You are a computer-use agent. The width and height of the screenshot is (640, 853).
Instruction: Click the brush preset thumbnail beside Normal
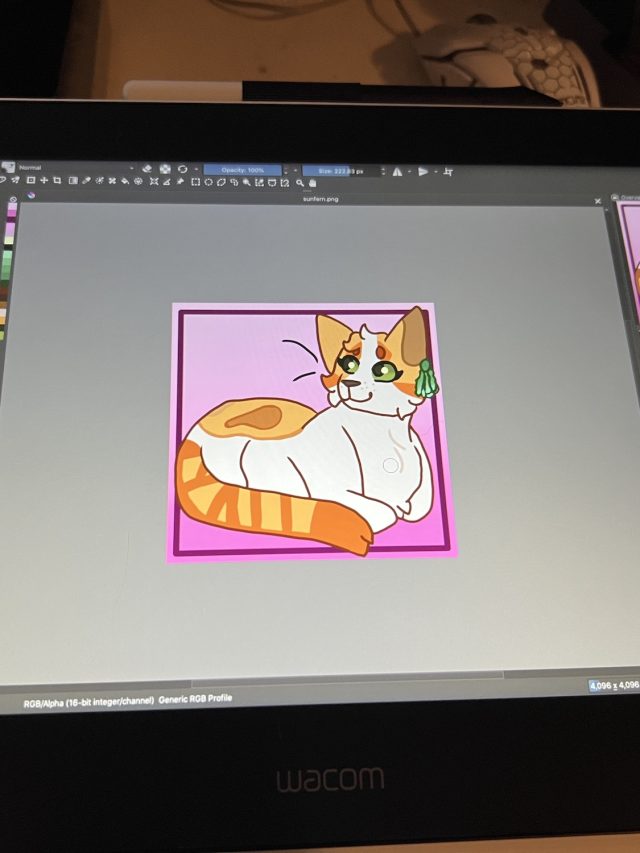(x=8, y=168)
